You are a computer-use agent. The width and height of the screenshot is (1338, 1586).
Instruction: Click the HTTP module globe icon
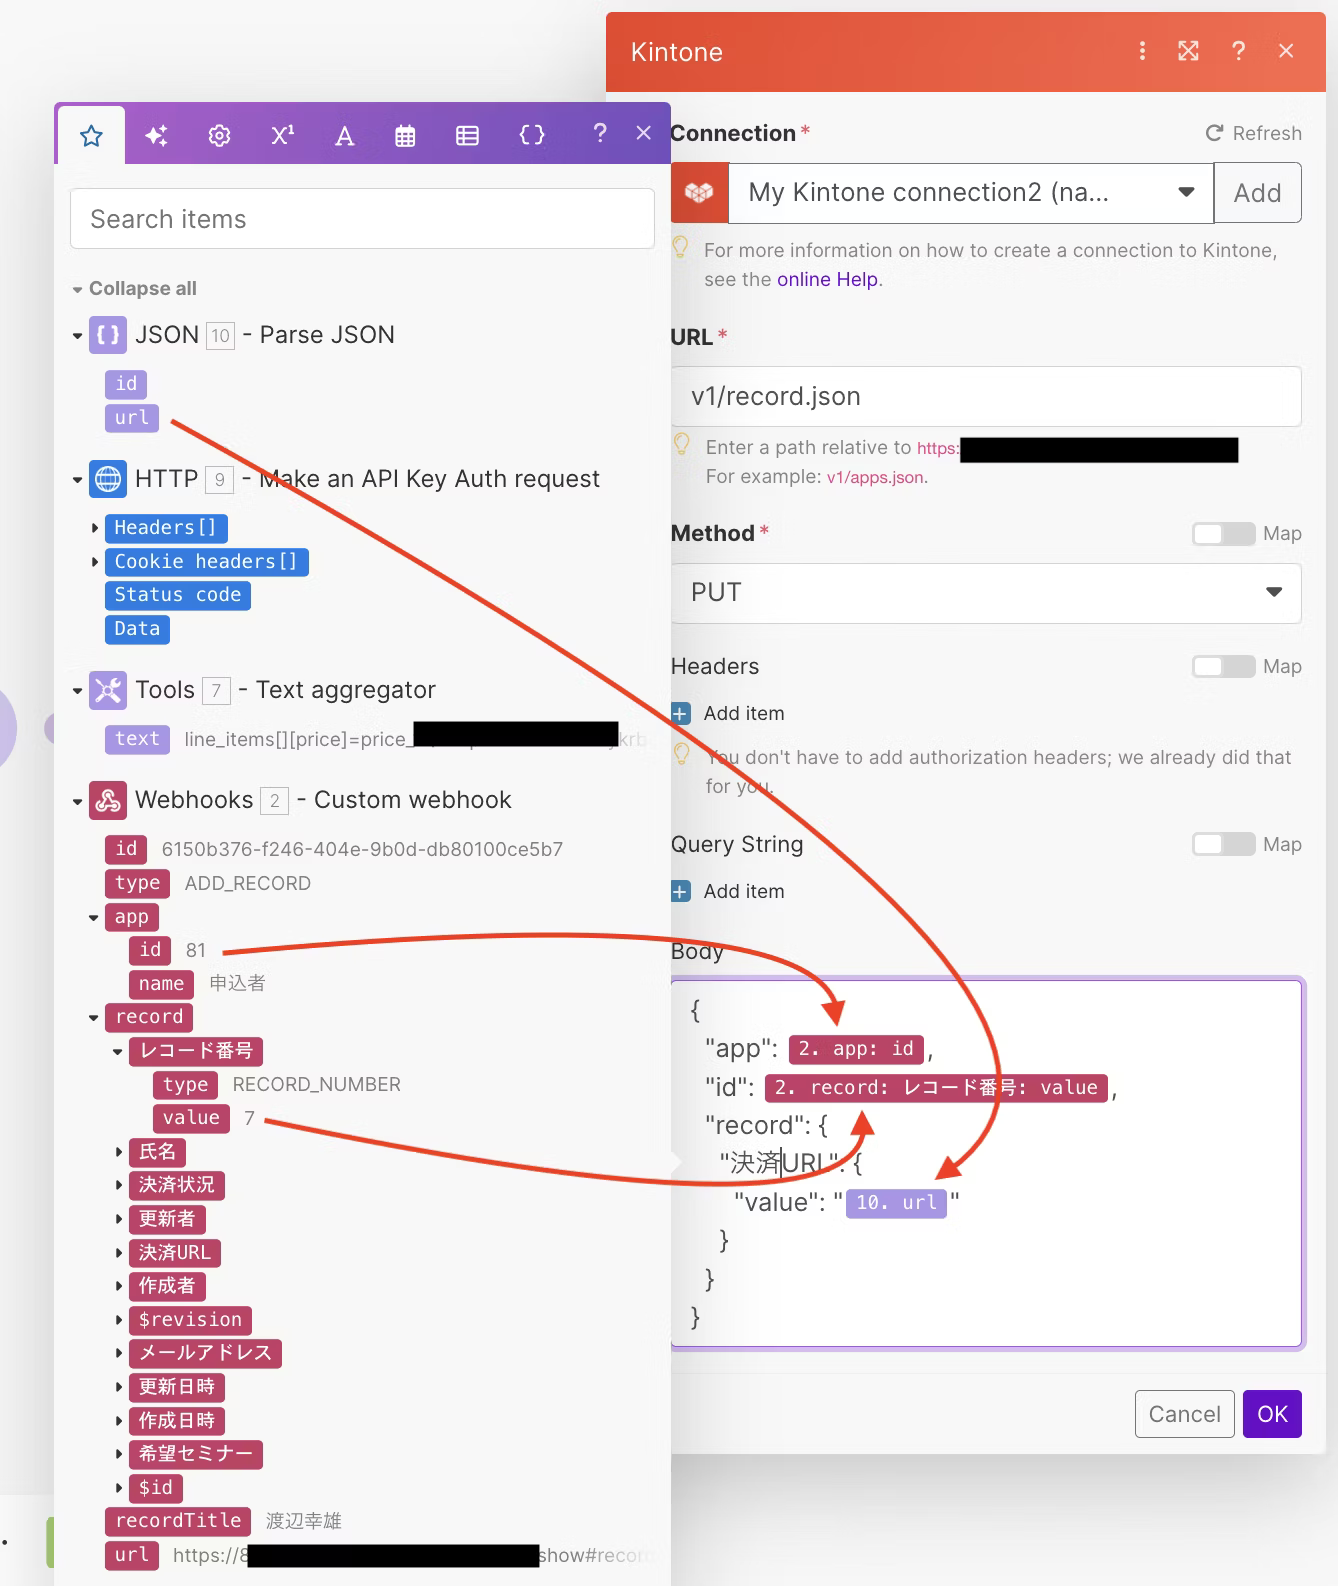coord(108,479)
